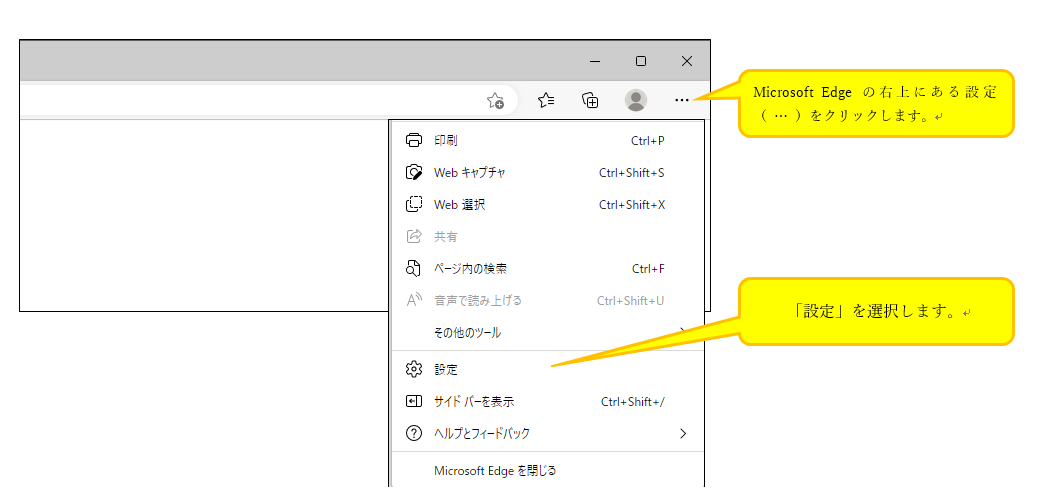Select サイド バーを表示 menu entry

[x=547, y=401]
